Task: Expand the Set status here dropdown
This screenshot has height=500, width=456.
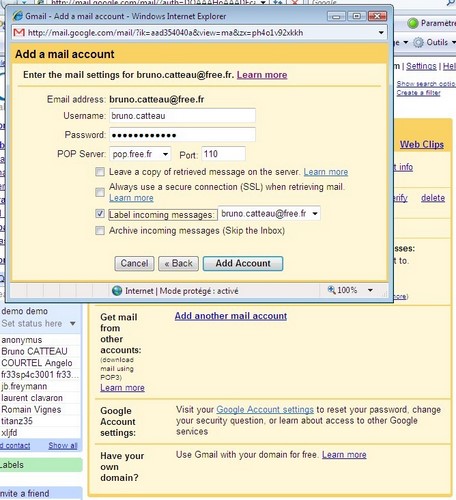Action: click(x=73, y=323)
